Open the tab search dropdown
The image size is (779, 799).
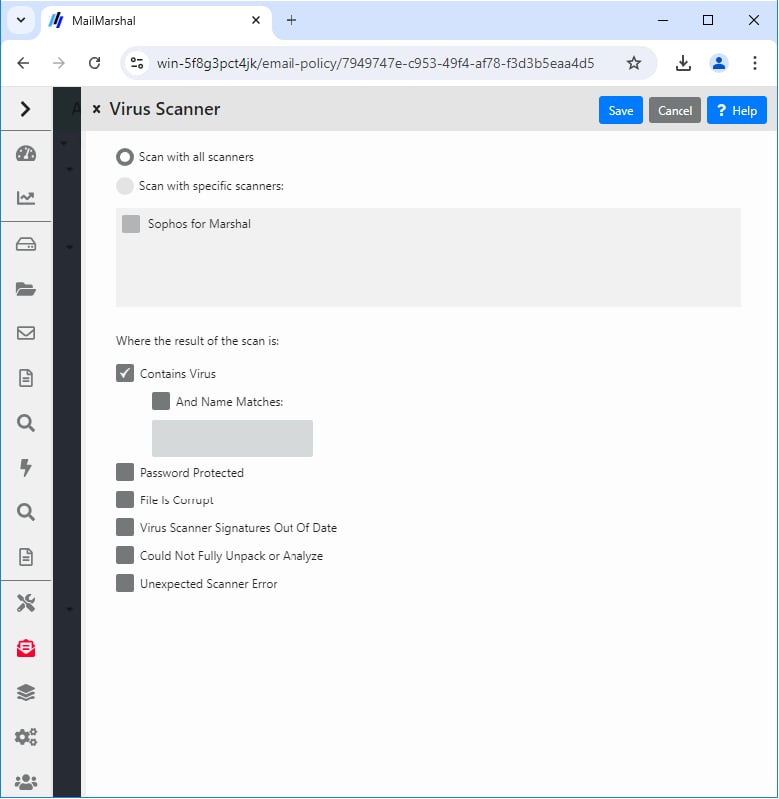tap(21, 20)
